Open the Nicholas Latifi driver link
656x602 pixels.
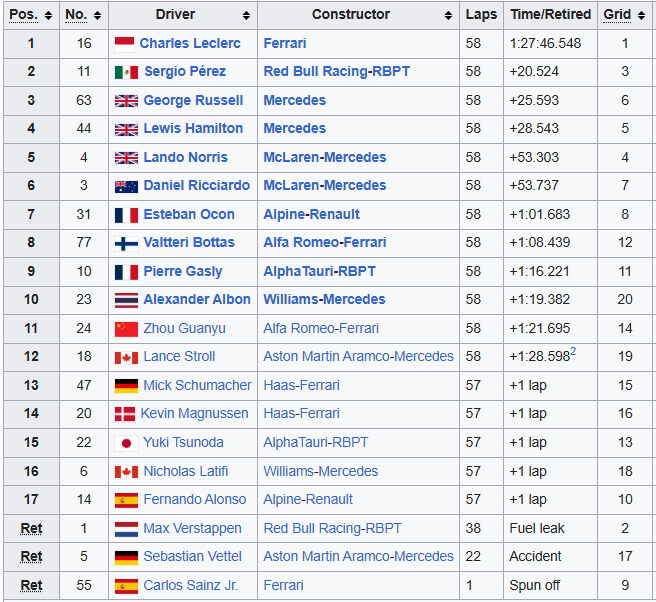186,471
